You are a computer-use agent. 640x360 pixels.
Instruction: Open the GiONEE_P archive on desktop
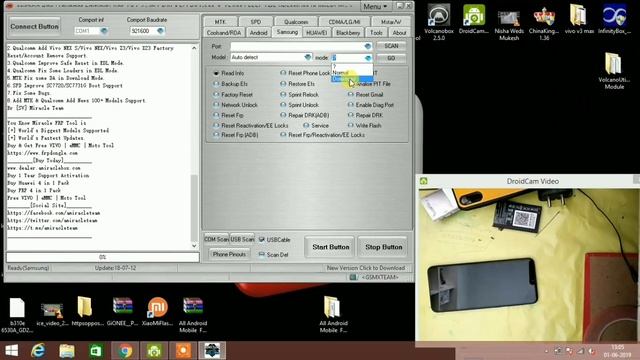coord(122,311)
